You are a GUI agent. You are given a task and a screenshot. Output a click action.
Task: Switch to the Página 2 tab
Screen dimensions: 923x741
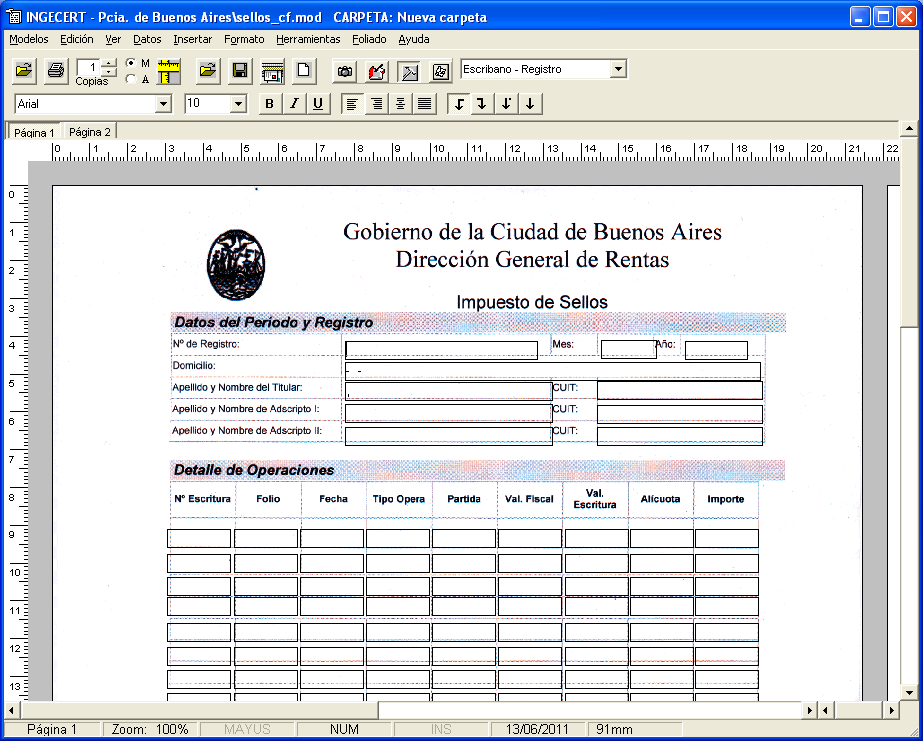pos(89,132)
